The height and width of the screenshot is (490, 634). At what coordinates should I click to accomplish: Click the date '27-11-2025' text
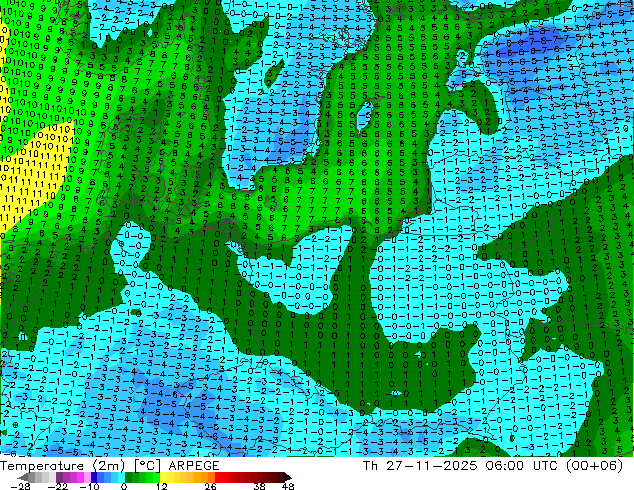(x=431, y=466)
